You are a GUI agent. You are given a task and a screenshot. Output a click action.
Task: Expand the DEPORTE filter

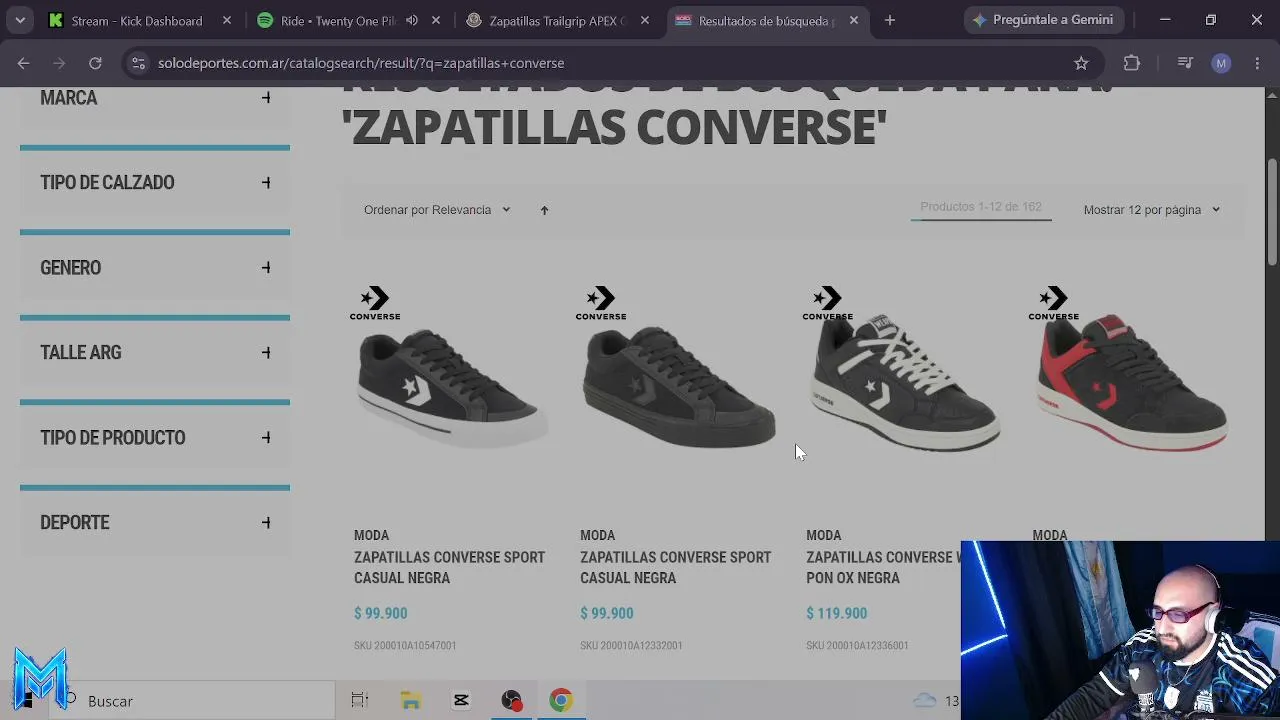(155, 523)
